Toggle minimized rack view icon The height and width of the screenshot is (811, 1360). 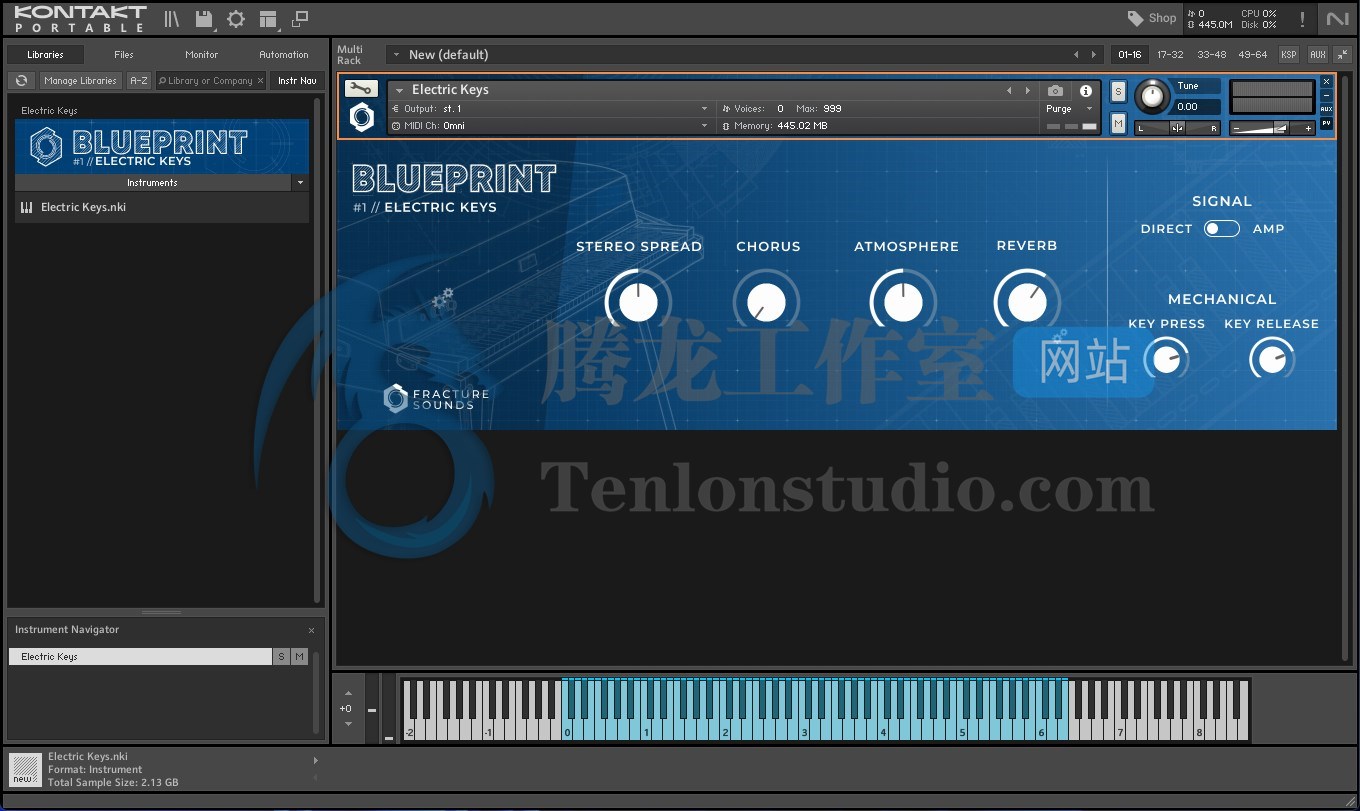(x=299, y=19)
